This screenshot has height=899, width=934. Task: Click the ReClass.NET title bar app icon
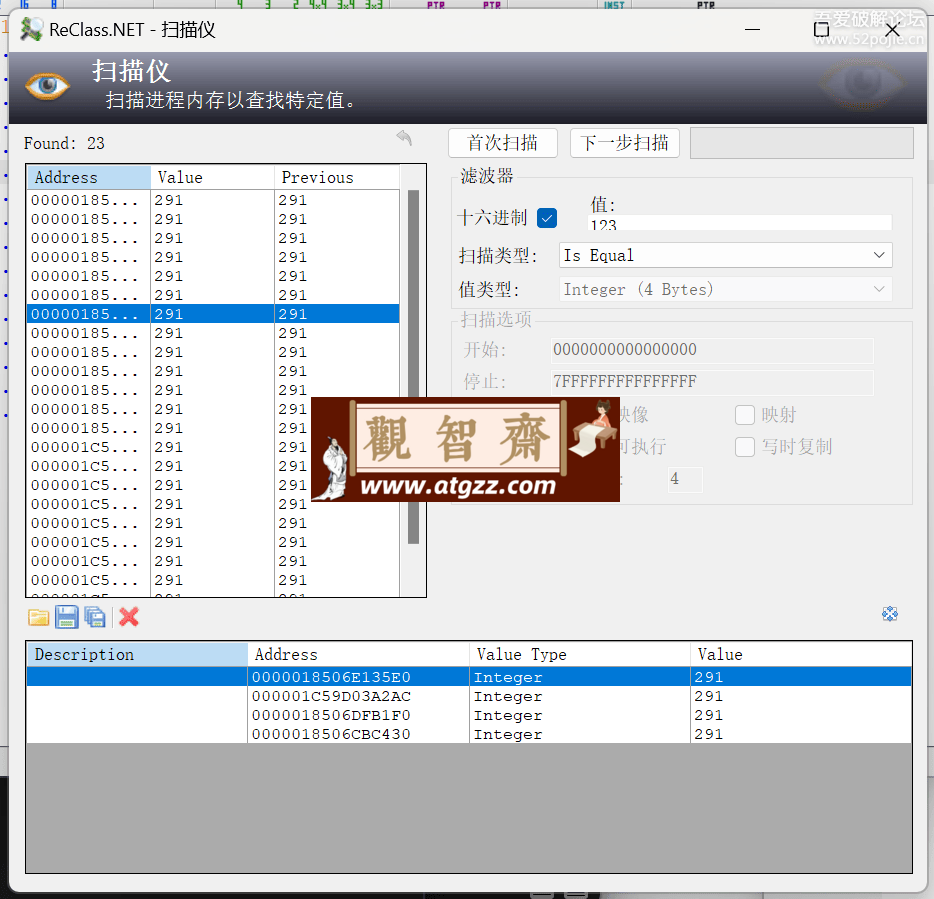[x=31, y=29]
